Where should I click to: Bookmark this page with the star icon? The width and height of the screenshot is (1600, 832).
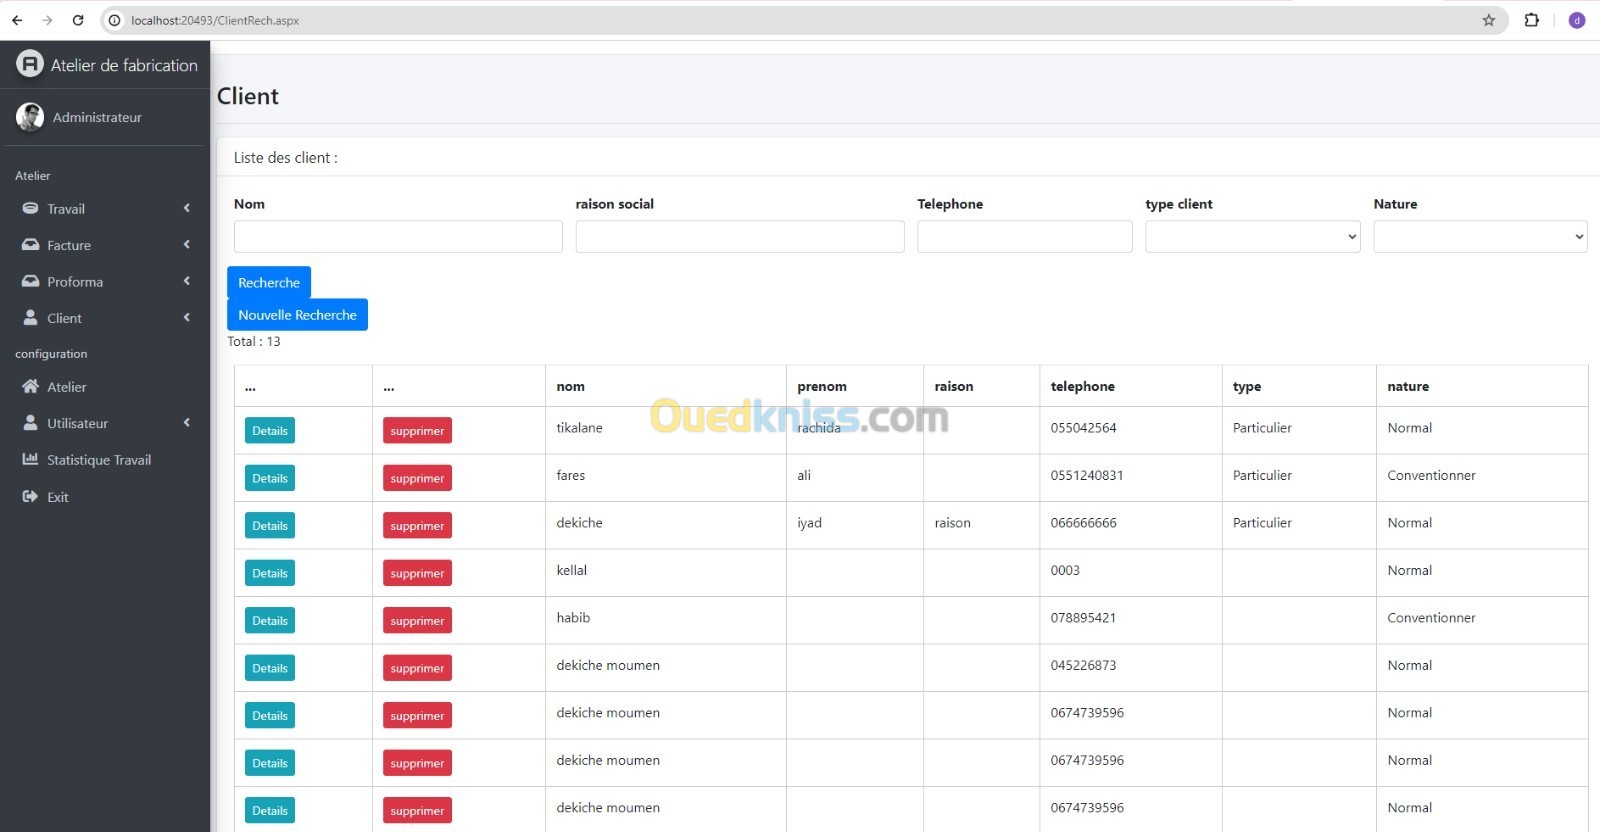point(1488,20)
